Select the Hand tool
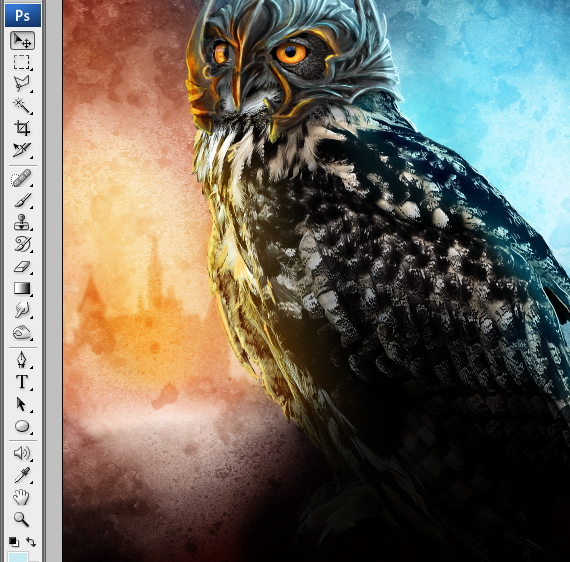570x562 pixels. coord(22,497)
